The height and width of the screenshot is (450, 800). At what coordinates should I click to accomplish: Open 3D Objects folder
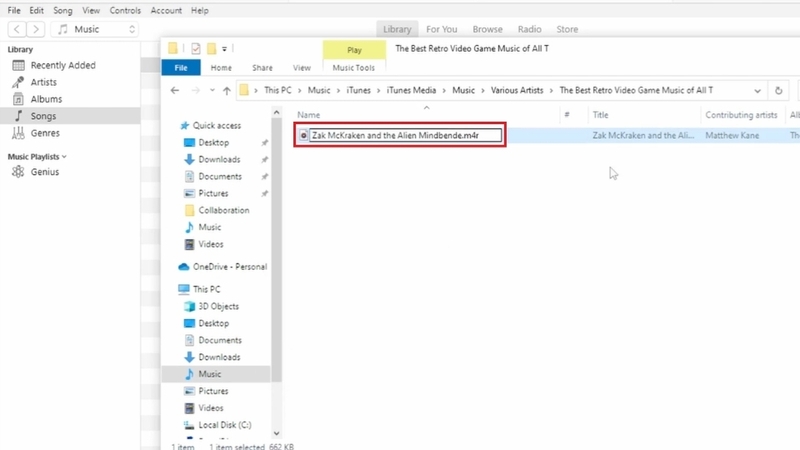pyautogui.click(x=218, y=306)
